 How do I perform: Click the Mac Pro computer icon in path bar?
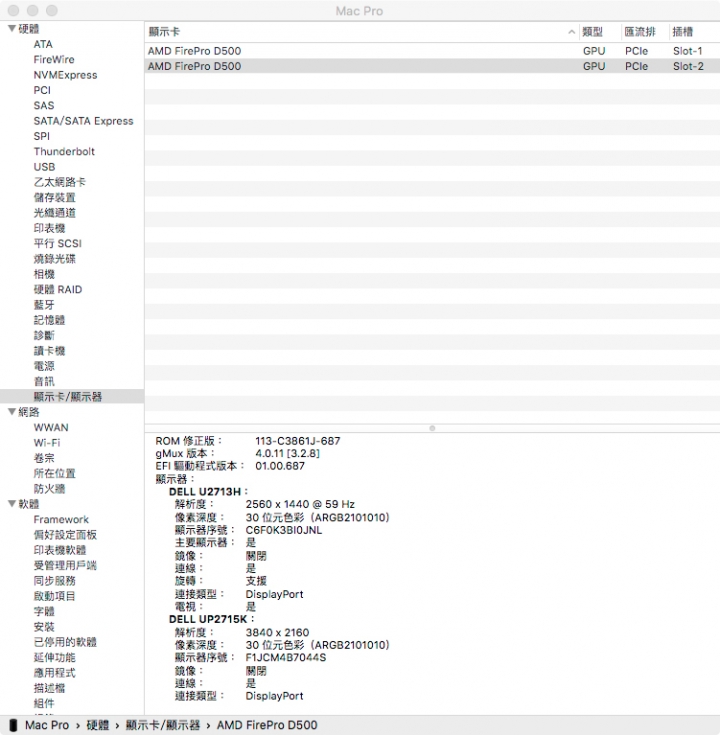tap(14, 725)
